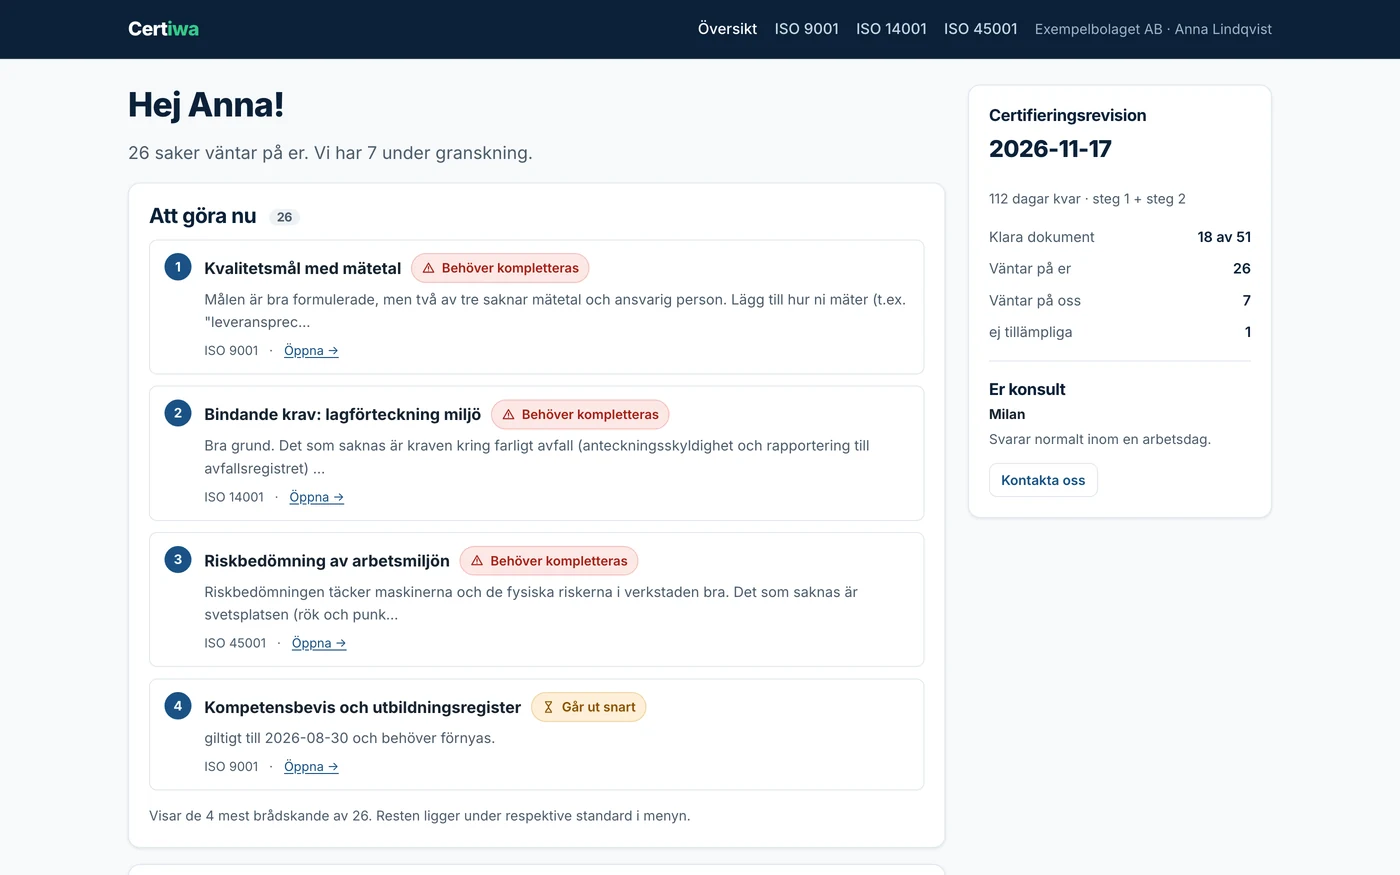Image resolution: width=1400 pixels, height=875 pixels.
Task: Click the warning badge on Bindande krav item
Action: click(x=580, y=414)
